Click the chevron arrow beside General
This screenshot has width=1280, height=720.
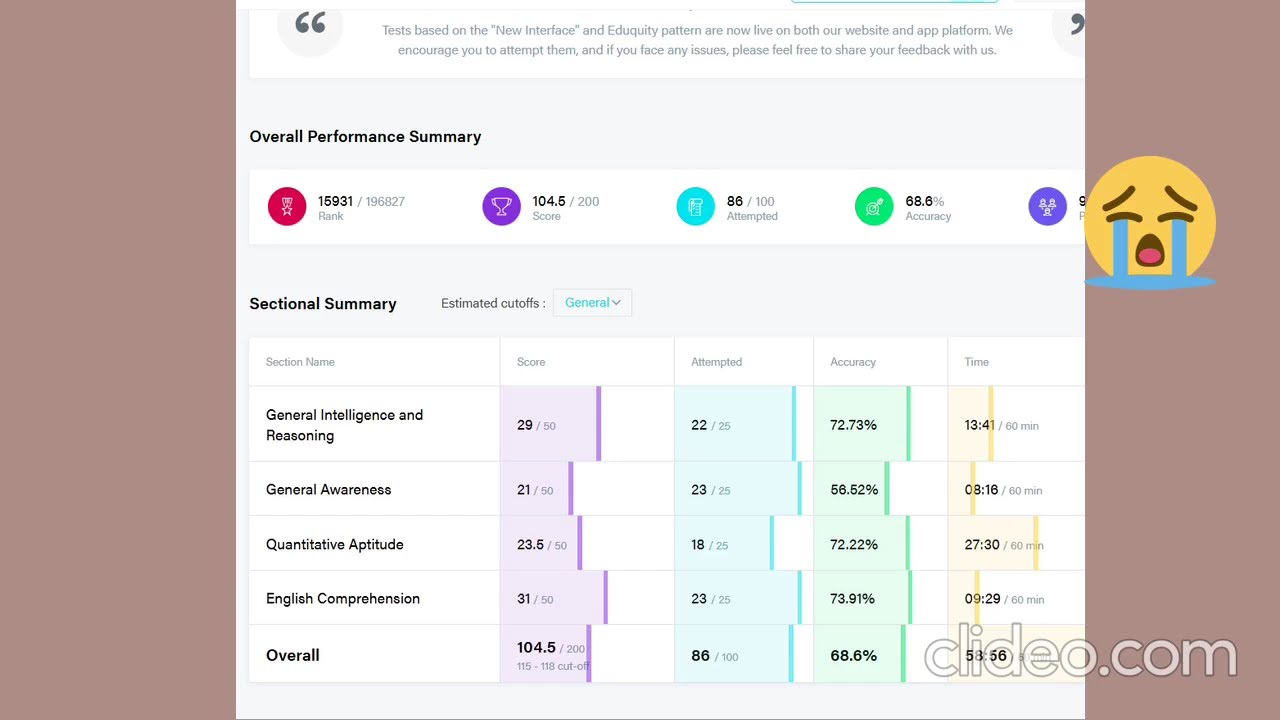point(616,303)
